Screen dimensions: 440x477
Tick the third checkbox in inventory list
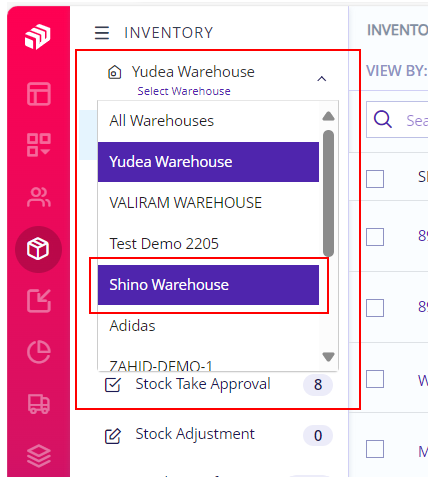click(x=375, y=308)
